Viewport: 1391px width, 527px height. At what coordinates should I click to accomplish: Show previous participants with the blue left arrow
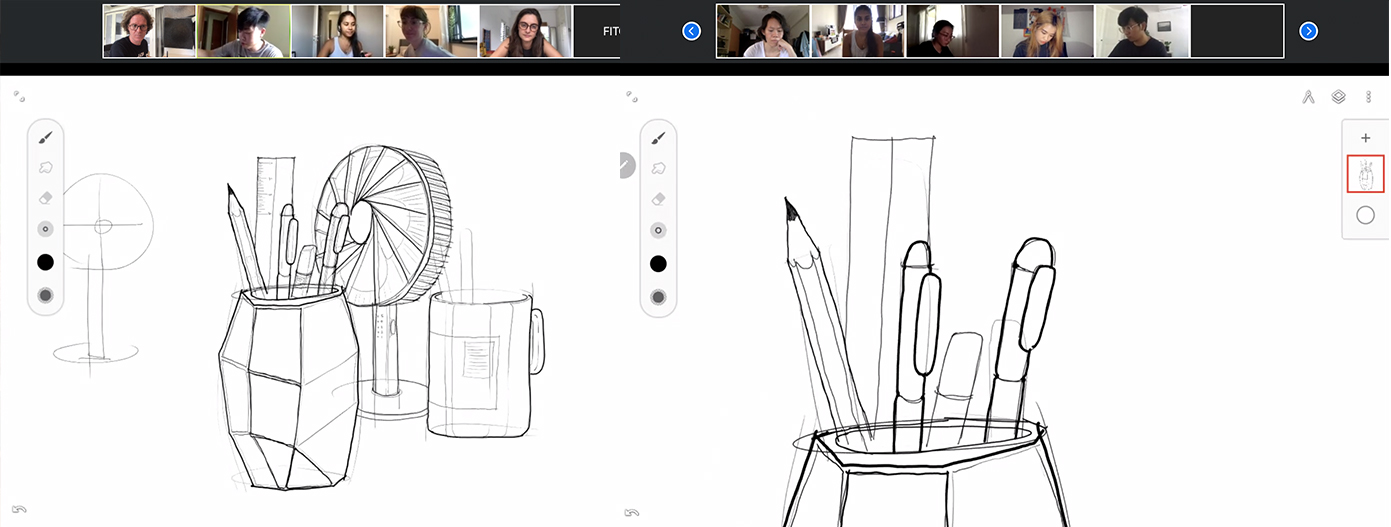(x=691, y=31)
